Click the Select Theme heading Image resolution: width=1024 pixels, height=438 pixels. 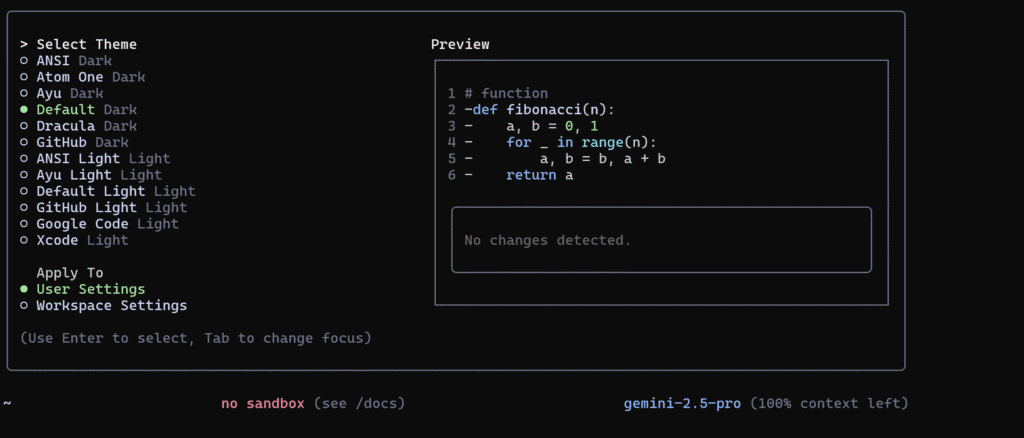point(86,44)
